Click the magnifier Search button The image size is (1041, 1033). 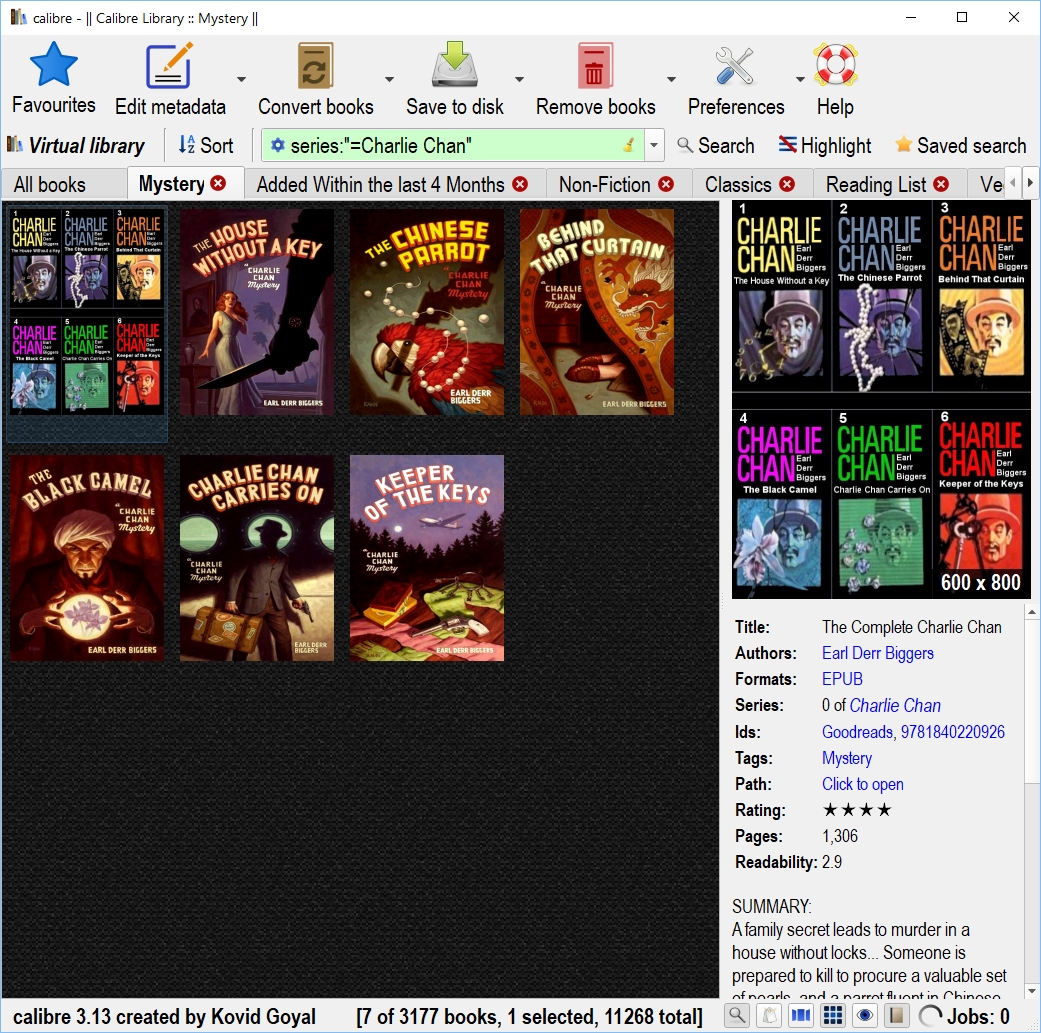(716, 145)
